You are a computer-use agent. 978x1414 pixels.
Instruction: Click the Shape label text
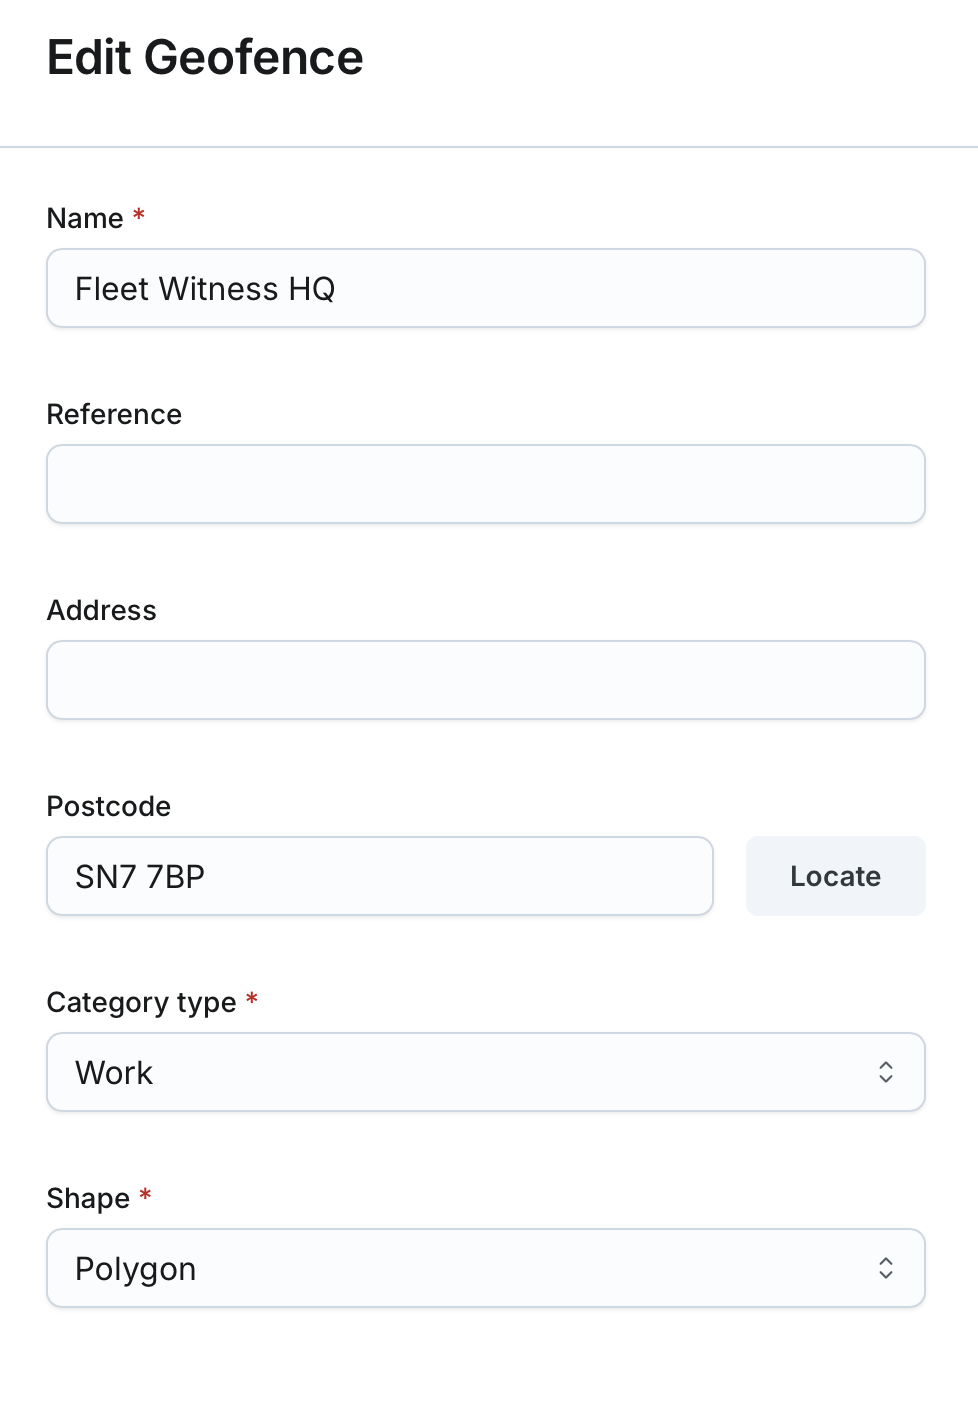(88, 1199)
